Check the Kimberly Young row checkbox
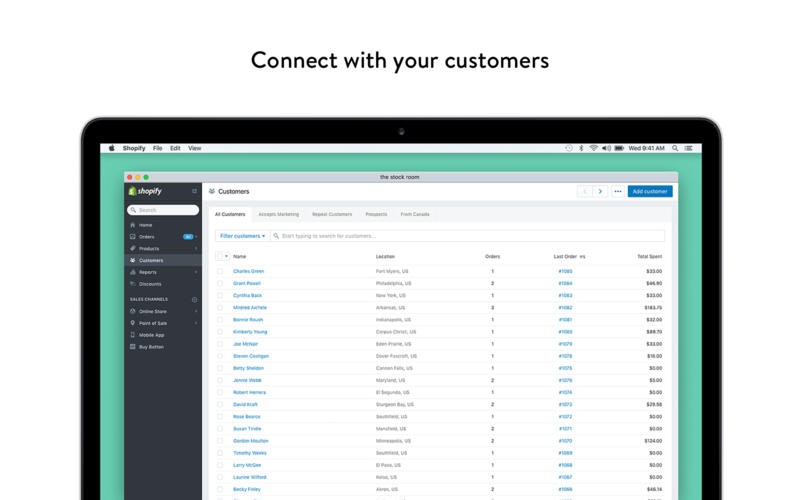800x500 pixels. tap(220, 332)
